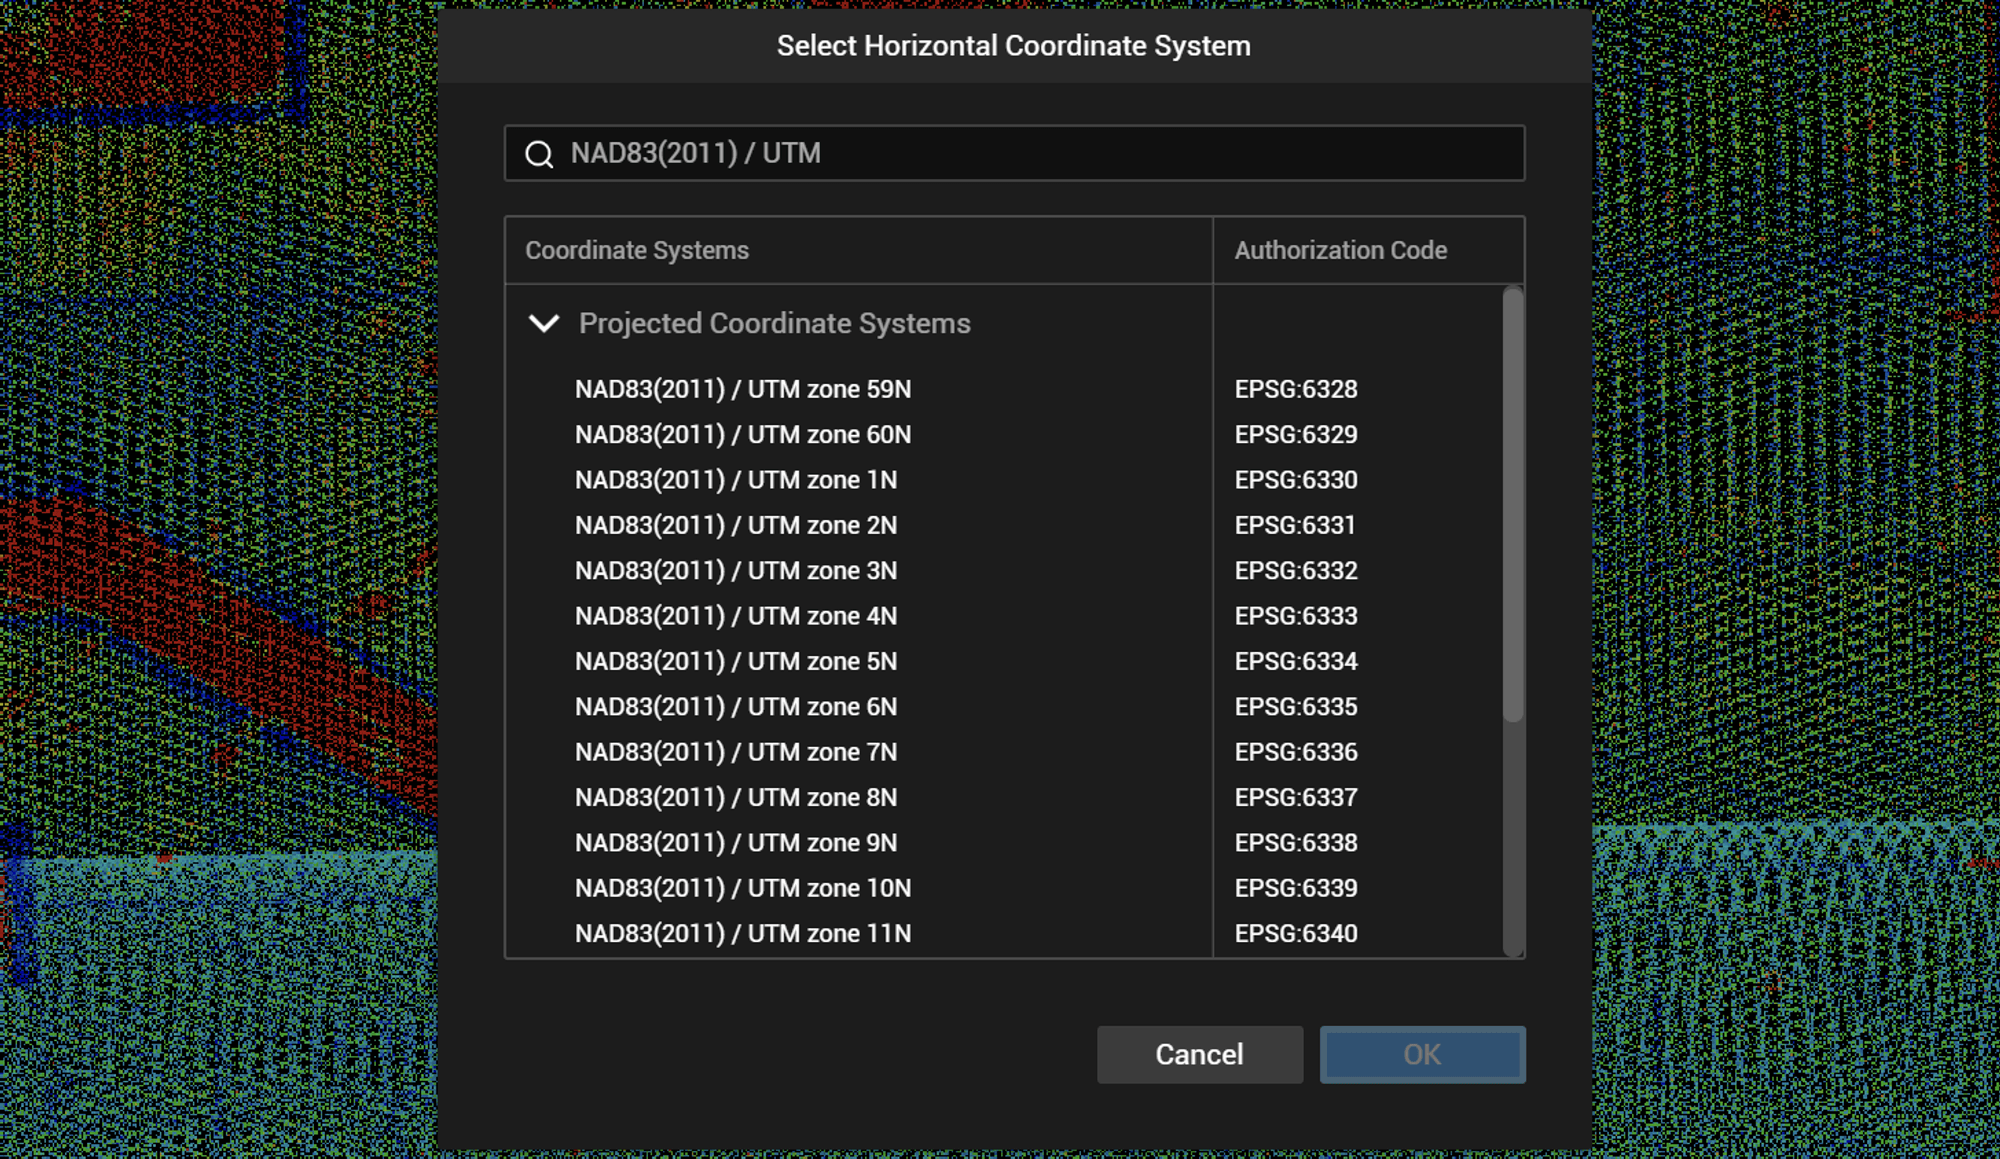The width and height of the screenshot is (2000, 1159).
Task: Select NAD83(2011) / UTM zone 59N
Action: 743,389
